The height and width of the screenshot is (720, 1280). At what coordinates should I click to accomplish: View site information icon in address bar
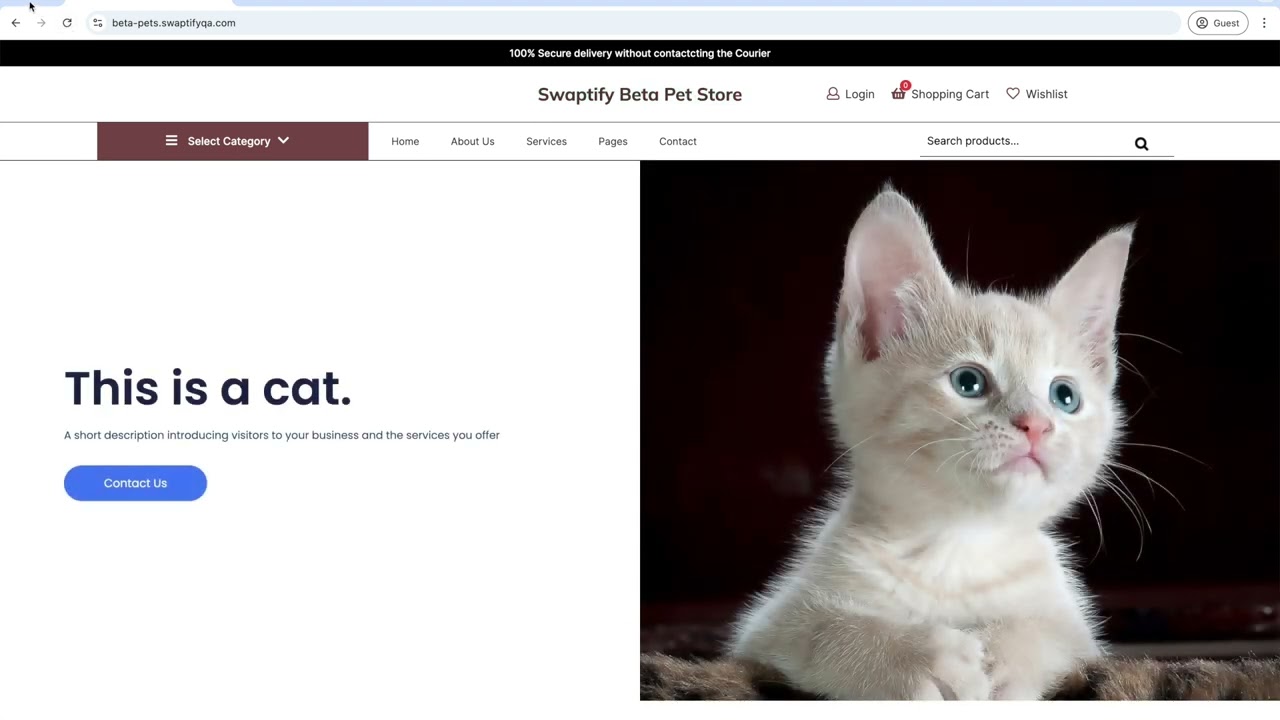(x=98, y=23)
